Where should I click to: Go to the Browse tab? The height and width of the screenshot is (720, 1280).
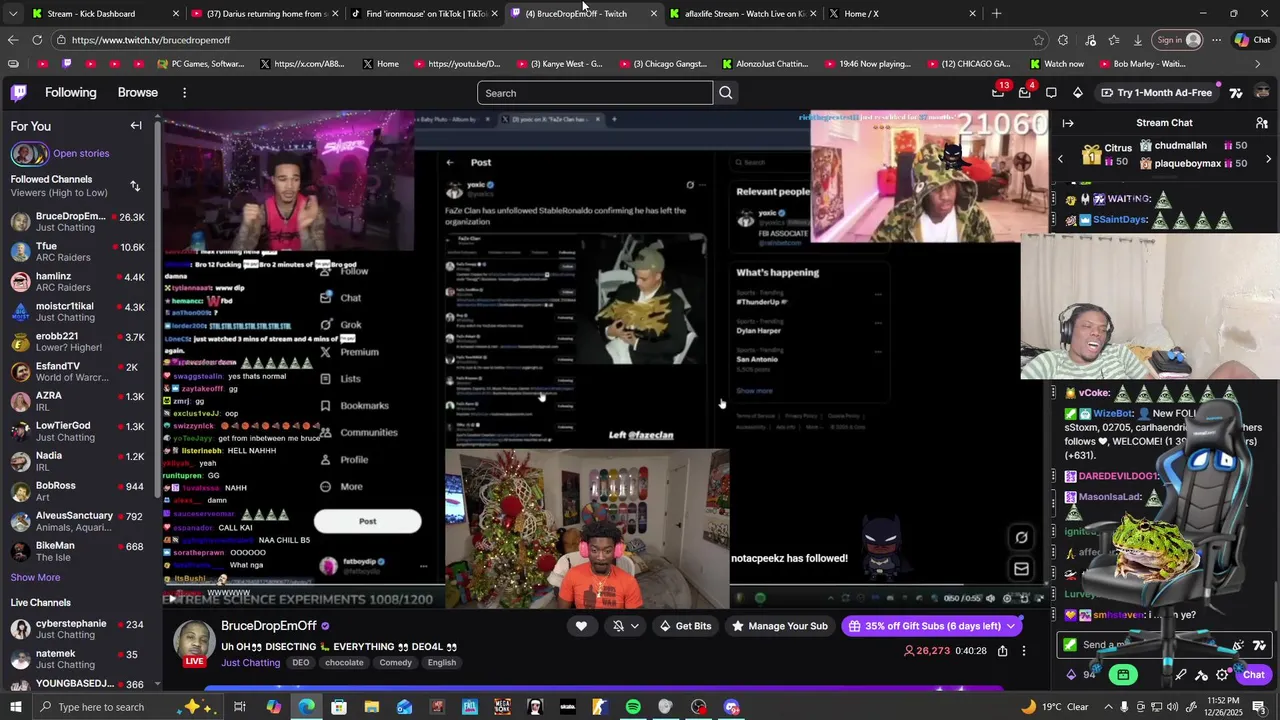coord(138,92)
